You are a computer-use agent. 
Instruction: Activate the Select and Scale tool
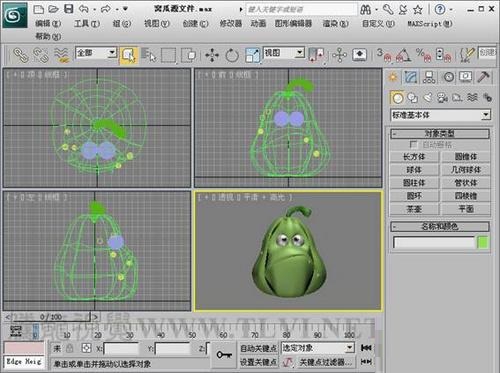pyautogui.click(x=252, y=55)
